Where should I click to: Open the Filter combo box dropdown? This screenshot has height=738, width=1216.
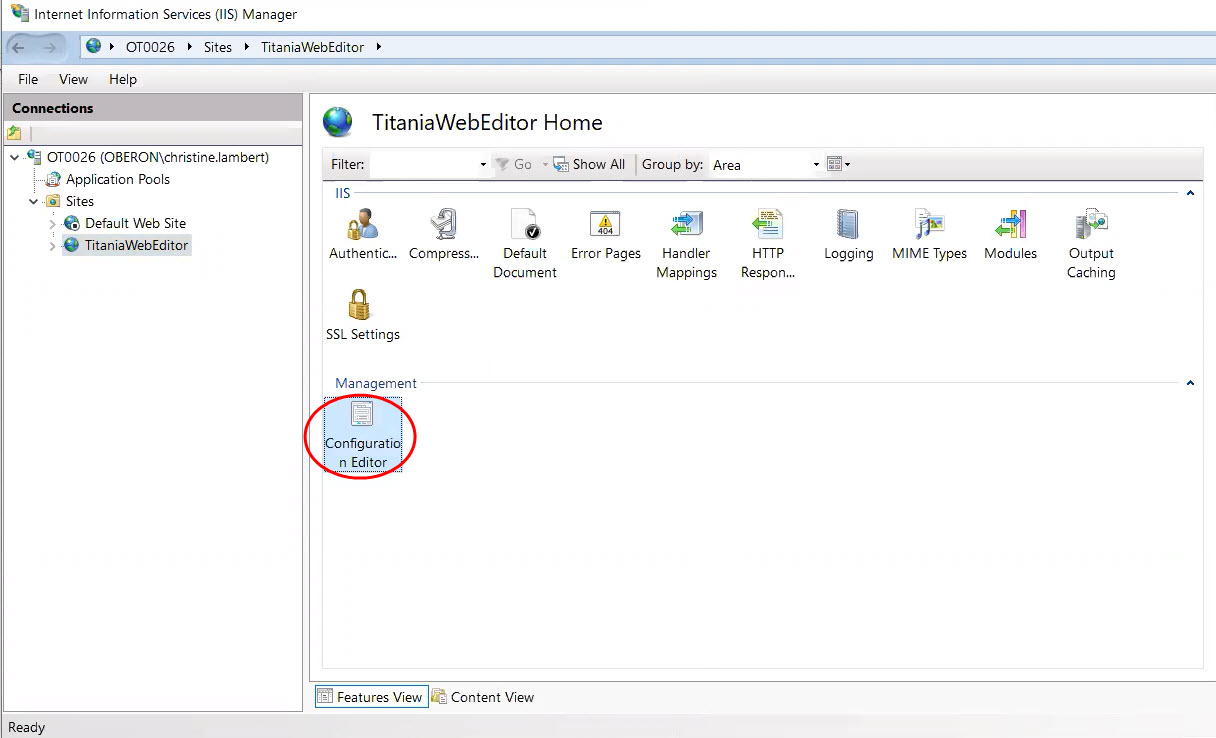tap(483, 165)
